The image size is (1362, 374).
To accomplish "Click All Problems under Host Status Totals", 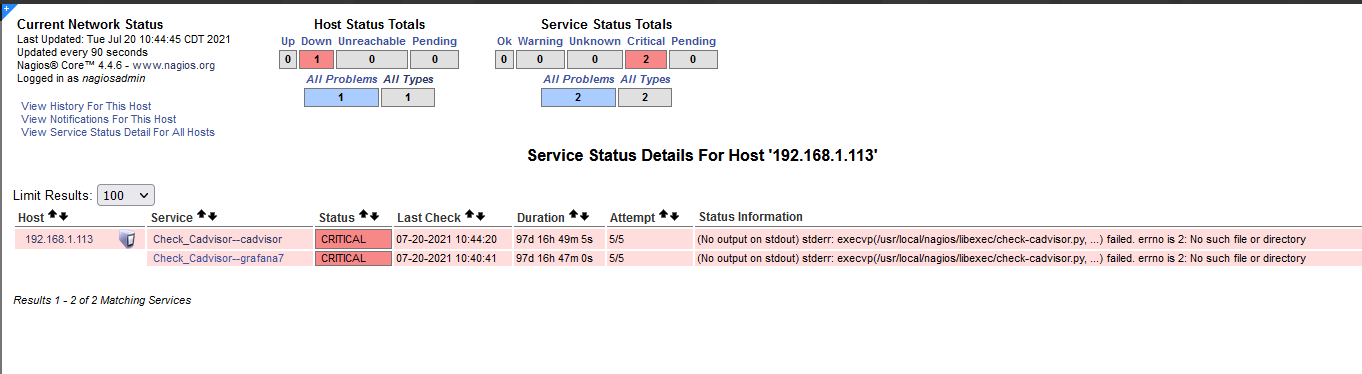I will click(341, 79).
